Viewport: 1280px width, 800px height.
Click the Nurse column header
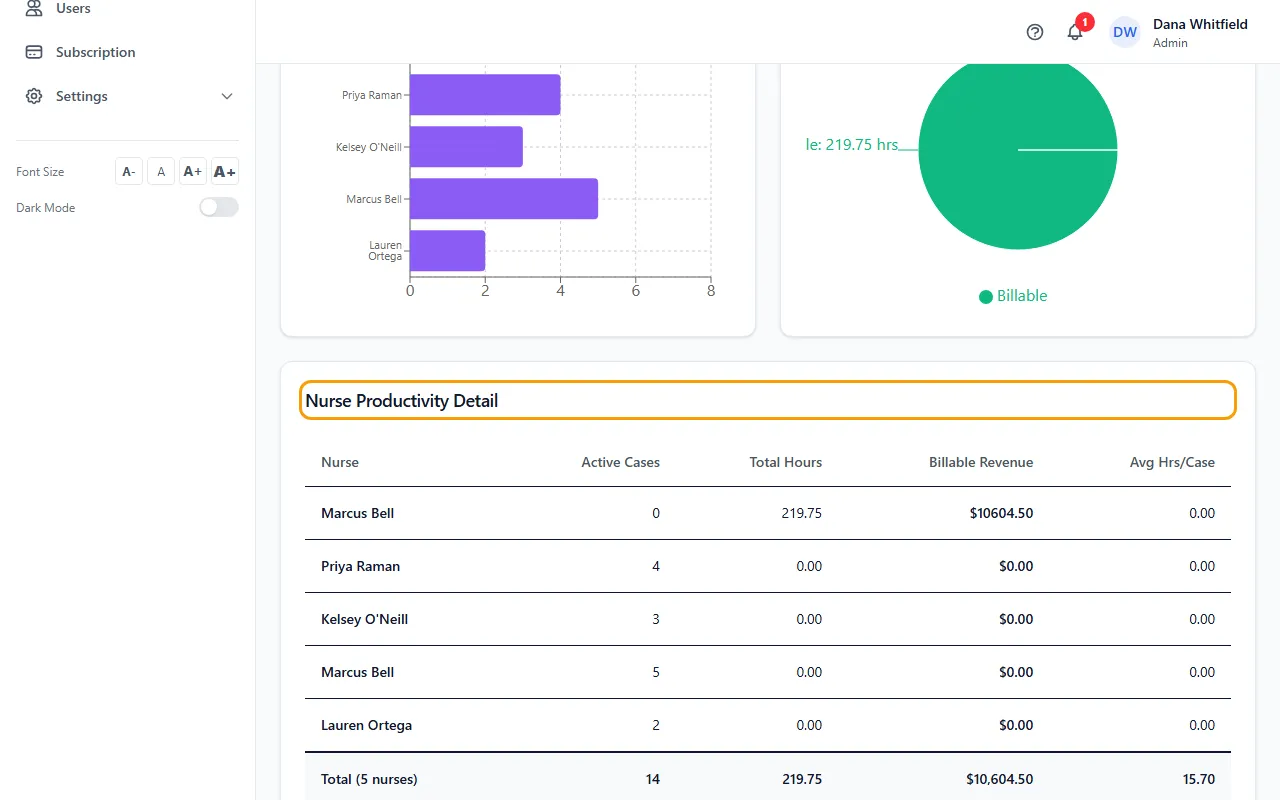coord(340,462)
